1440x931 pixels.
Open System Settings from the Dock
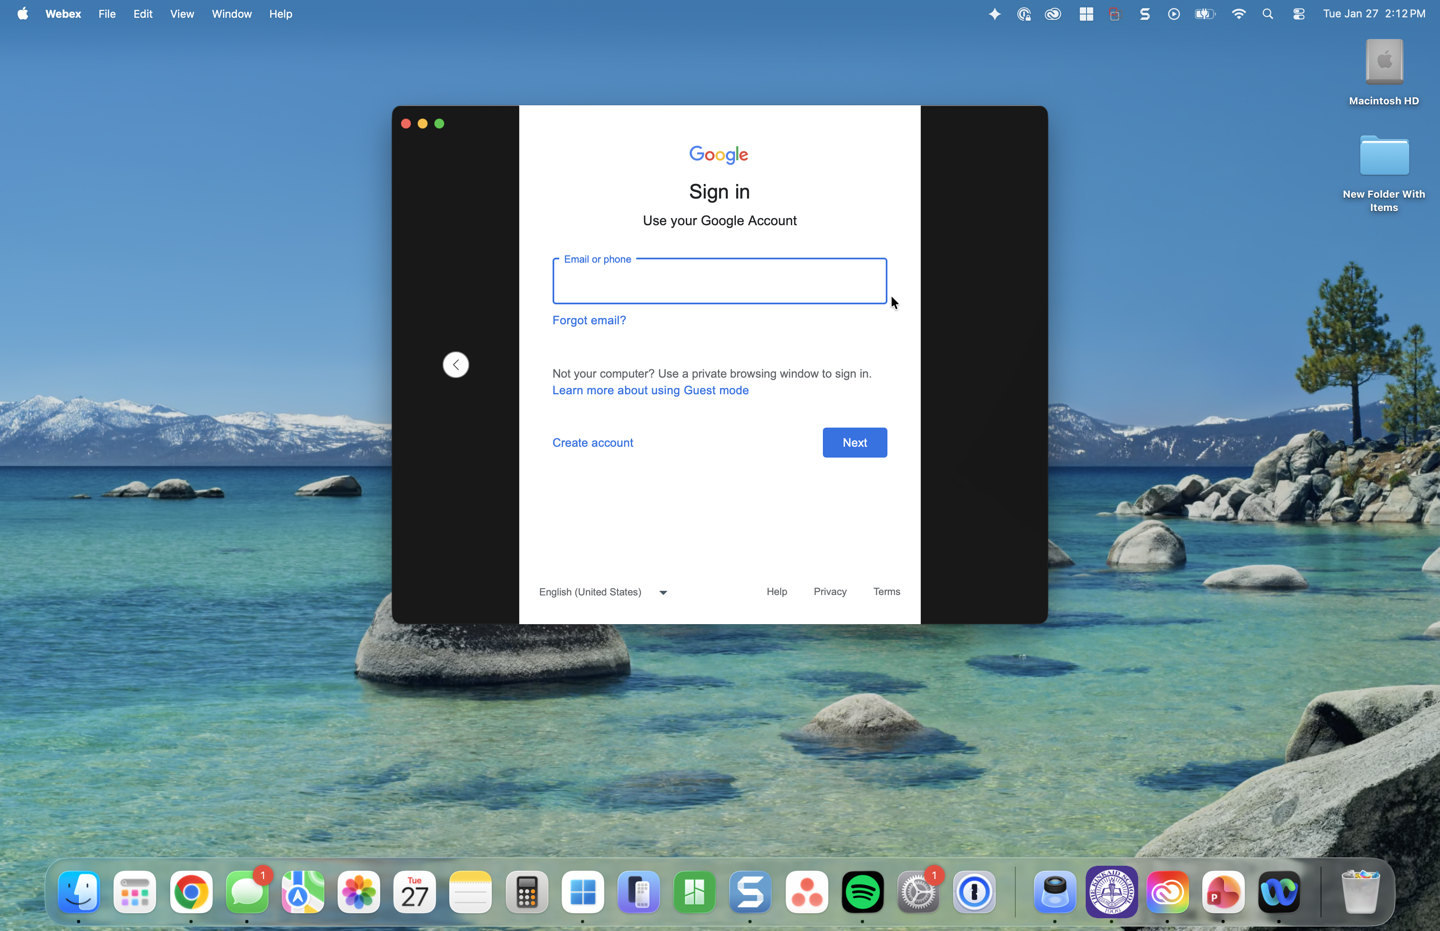tap(919, 892)
